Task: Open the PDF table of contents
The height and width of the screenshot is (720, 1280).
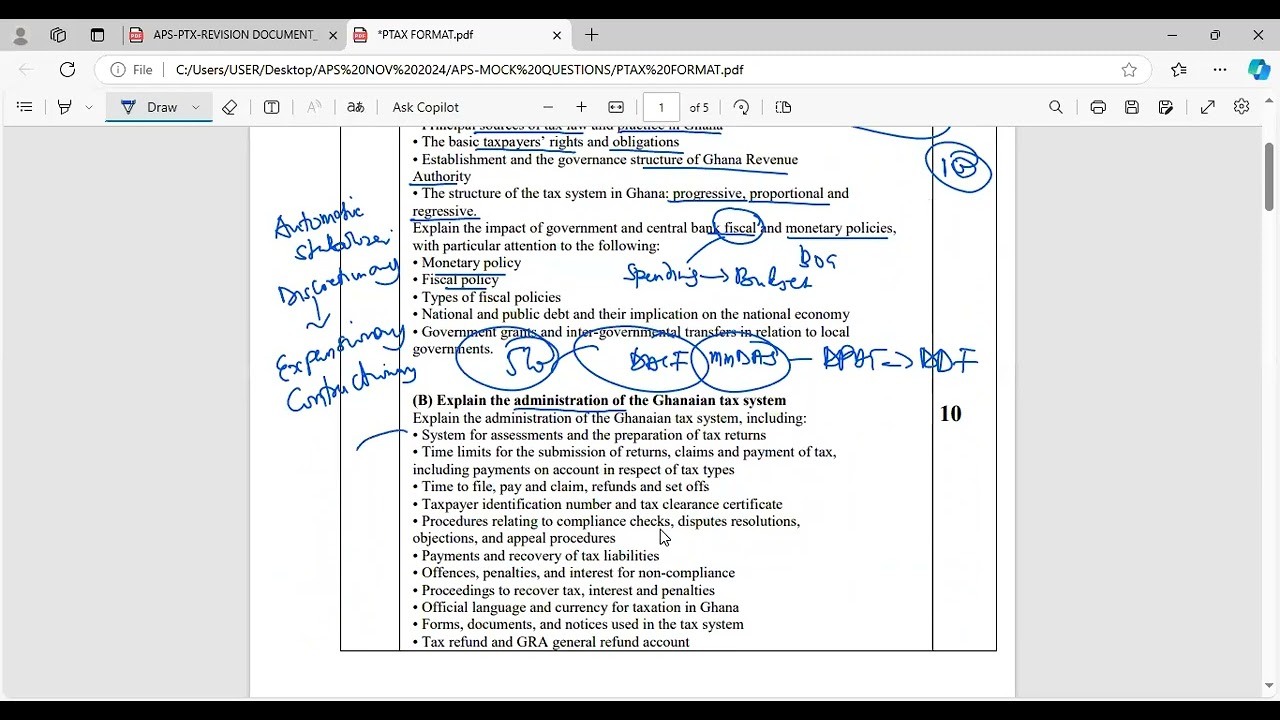Action: point(25,107)
